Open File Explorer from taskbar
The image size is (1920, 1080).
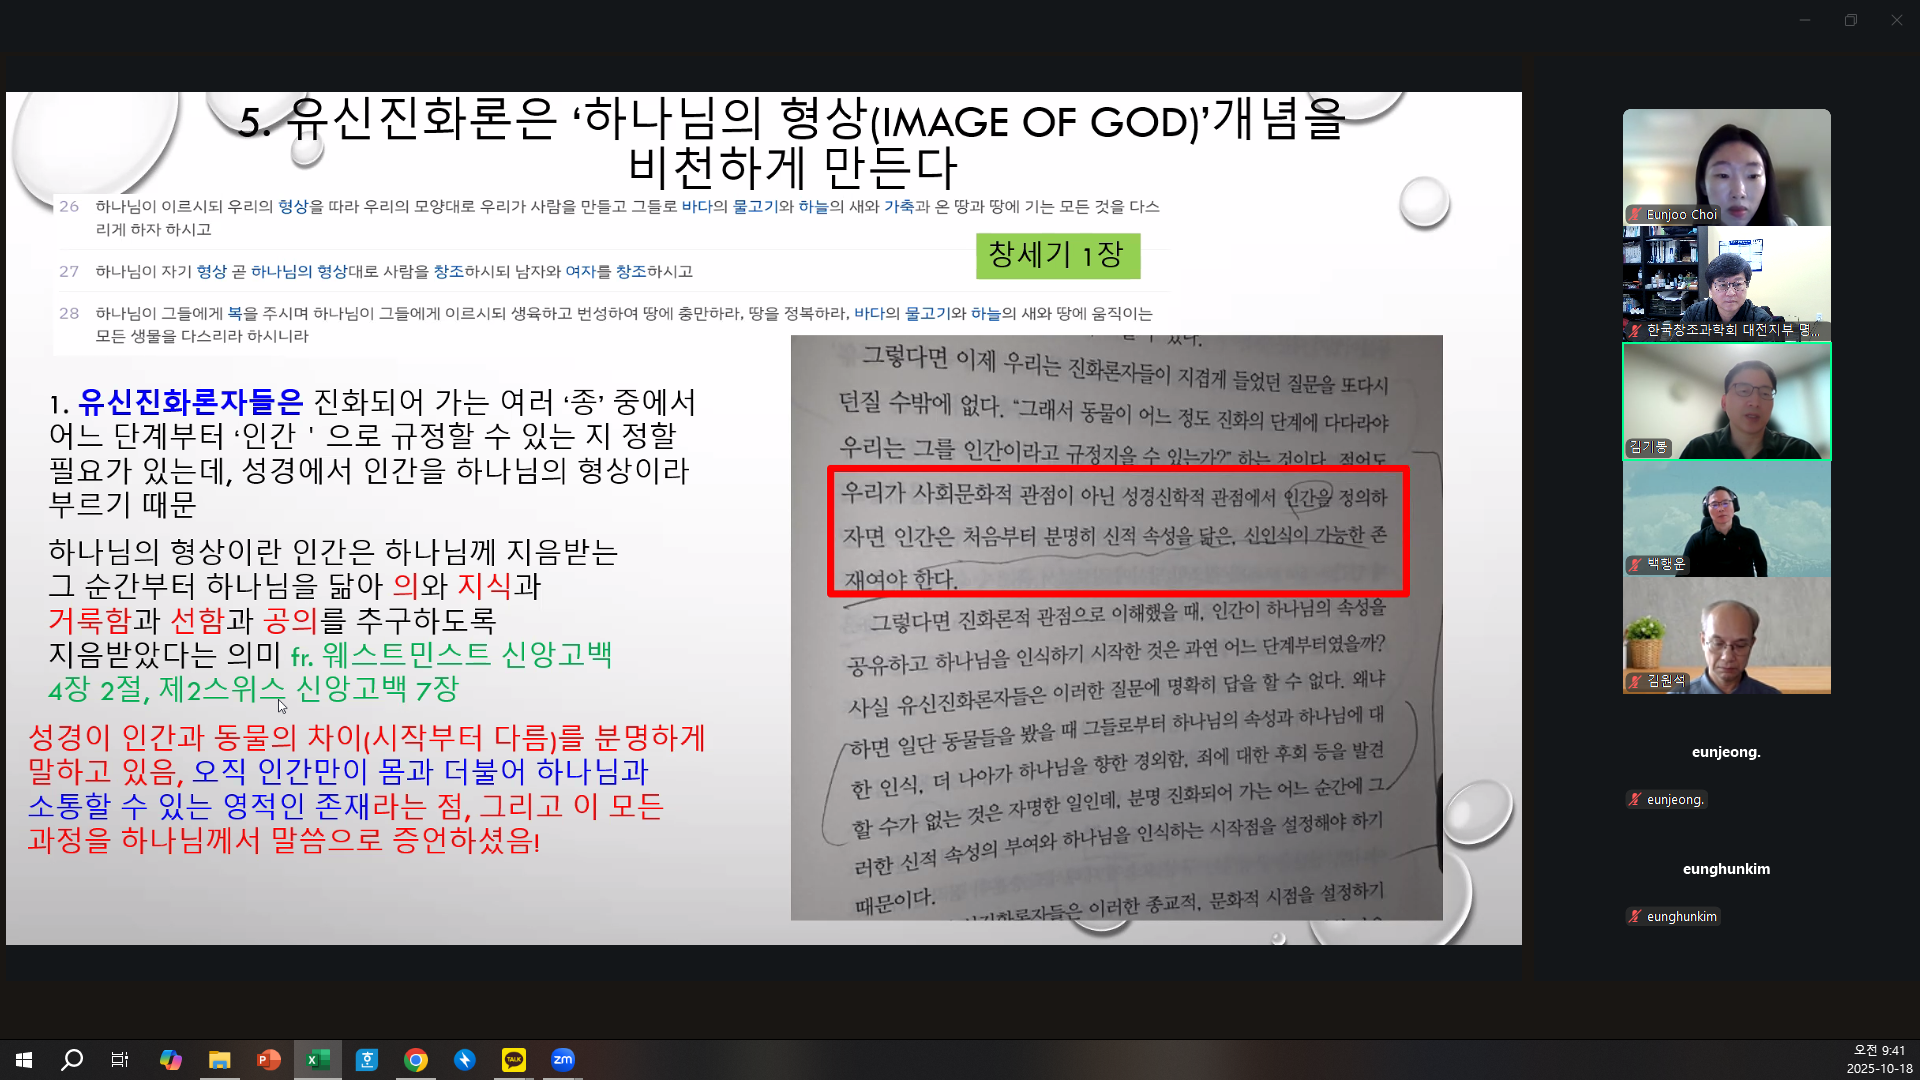(x=219, y=1060)
